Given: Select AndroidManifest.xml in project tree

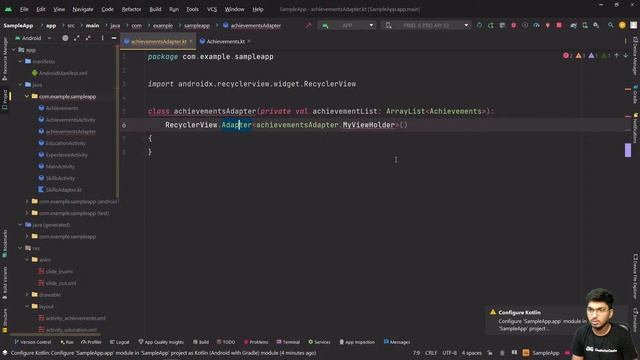Looking at the screenshot, I should (x=60, y=73).
